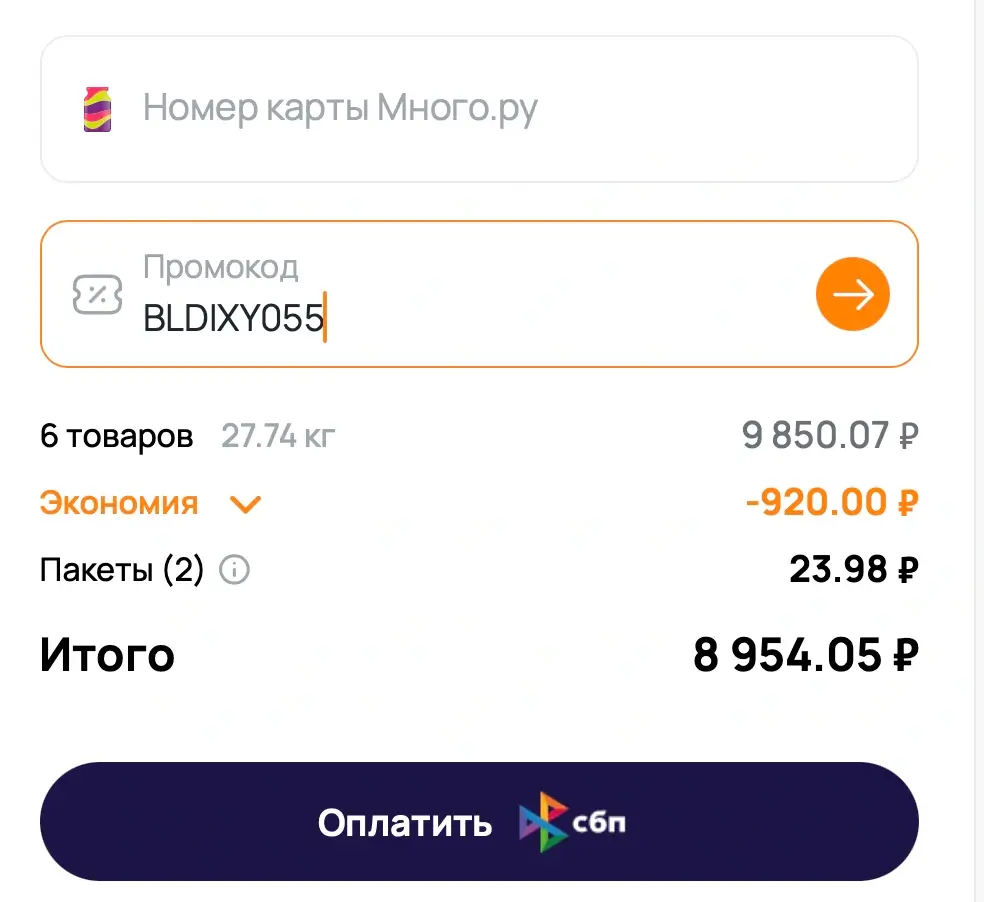Click the Итого total label

[x=107, y=656]
